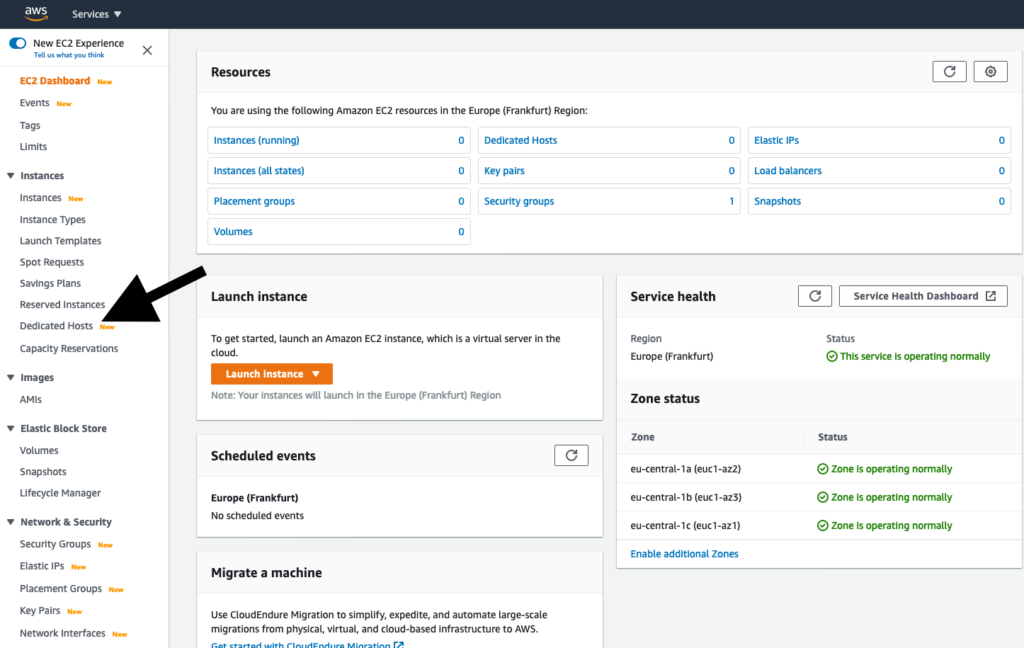Click Enable additional Zones link
Viewport: 1024px width, 648px height.
[x=684, y=554]
